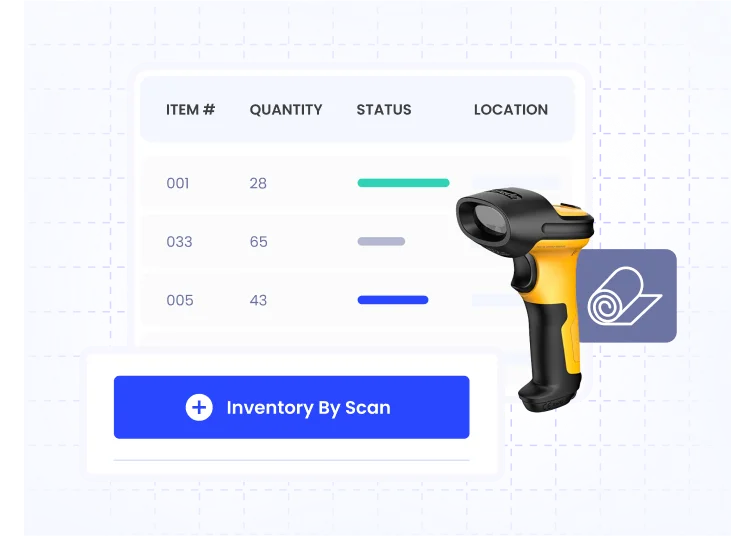Sort by the QUANTITY column header
This screenshot has height=536, width=731.
click(x=286, y=110)
